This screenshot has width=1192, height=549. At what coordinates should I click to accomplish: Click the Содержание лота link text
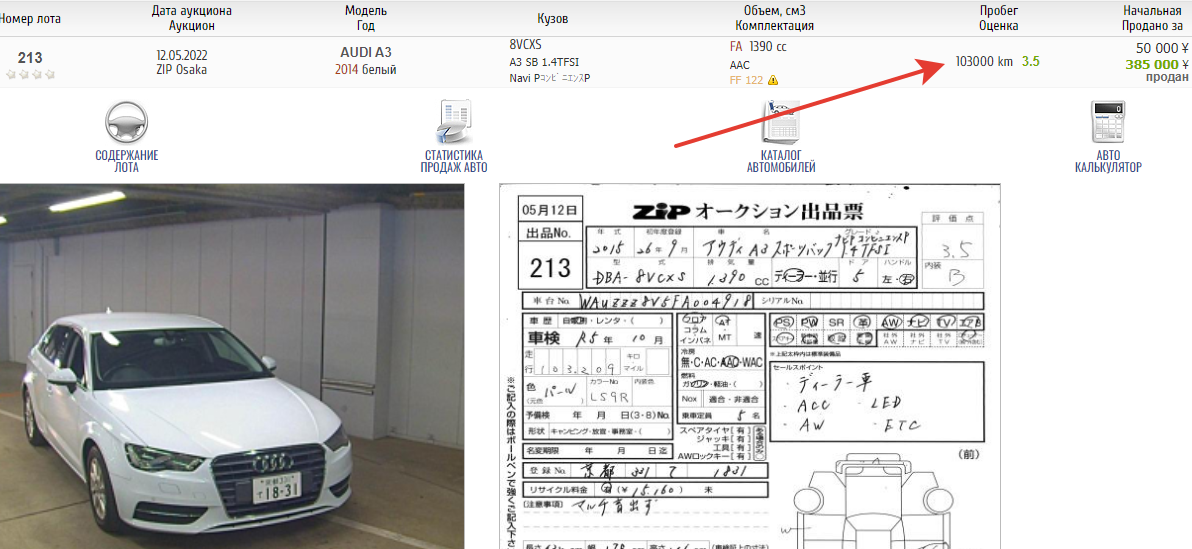(x=126, y=161)
